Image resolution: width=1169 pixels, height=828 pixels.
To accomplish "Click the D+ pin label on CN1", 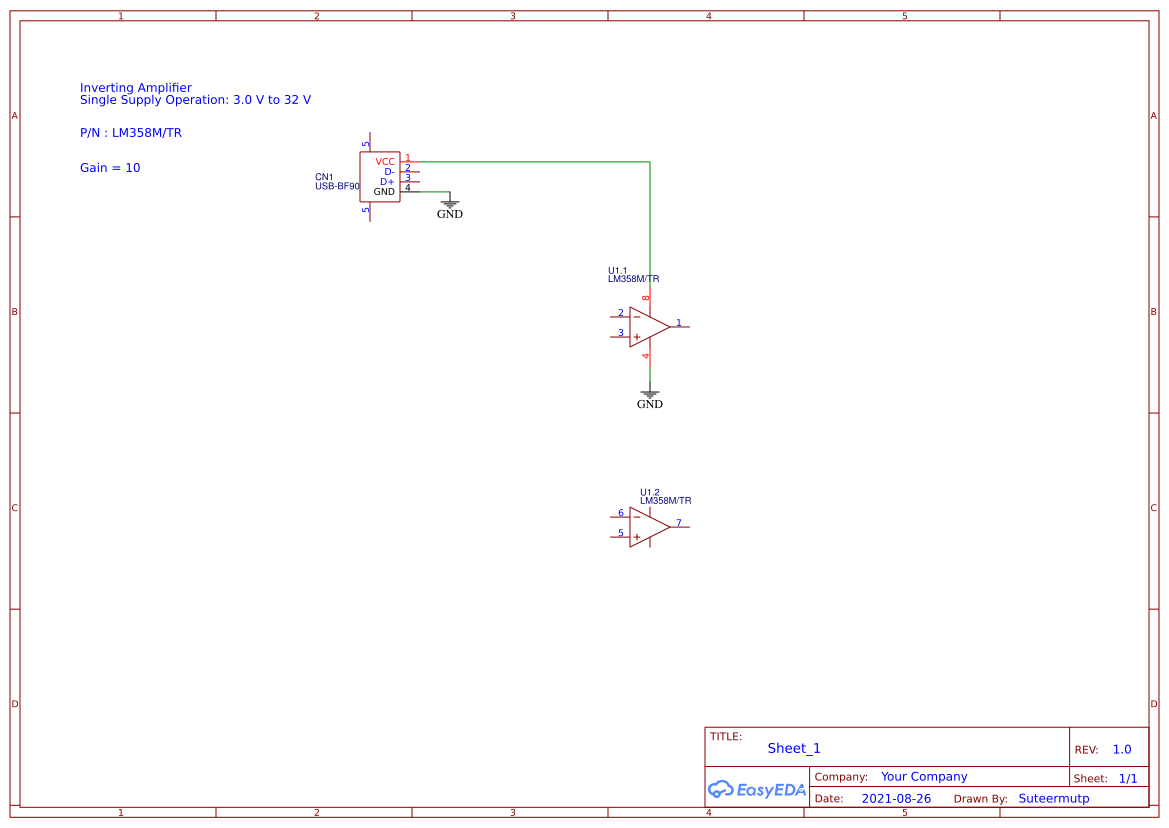I will click(385, 180).
